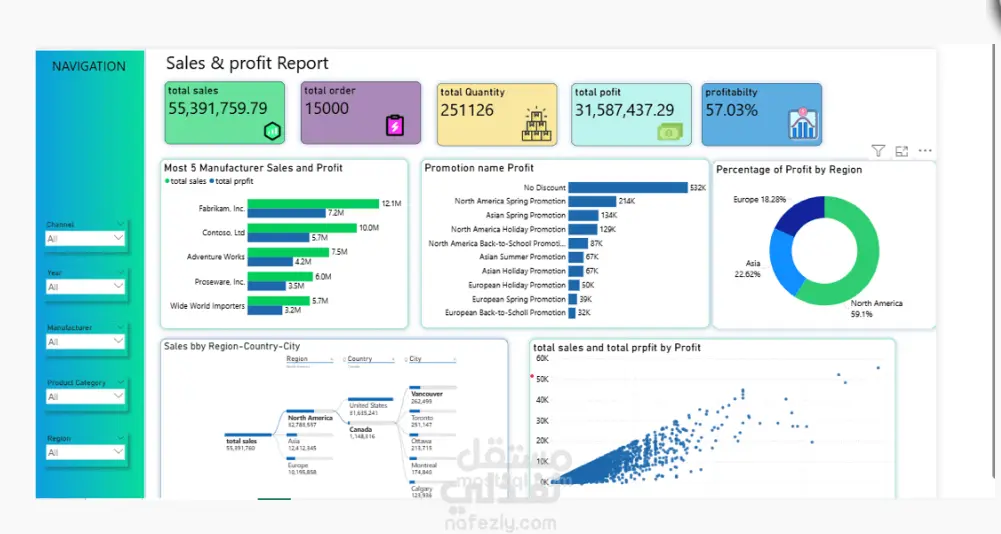This screenshot has width=1001, height=534.
Task: Click the Fabrikam, Inc. total sales bar
Action: [x=313, y=204]
